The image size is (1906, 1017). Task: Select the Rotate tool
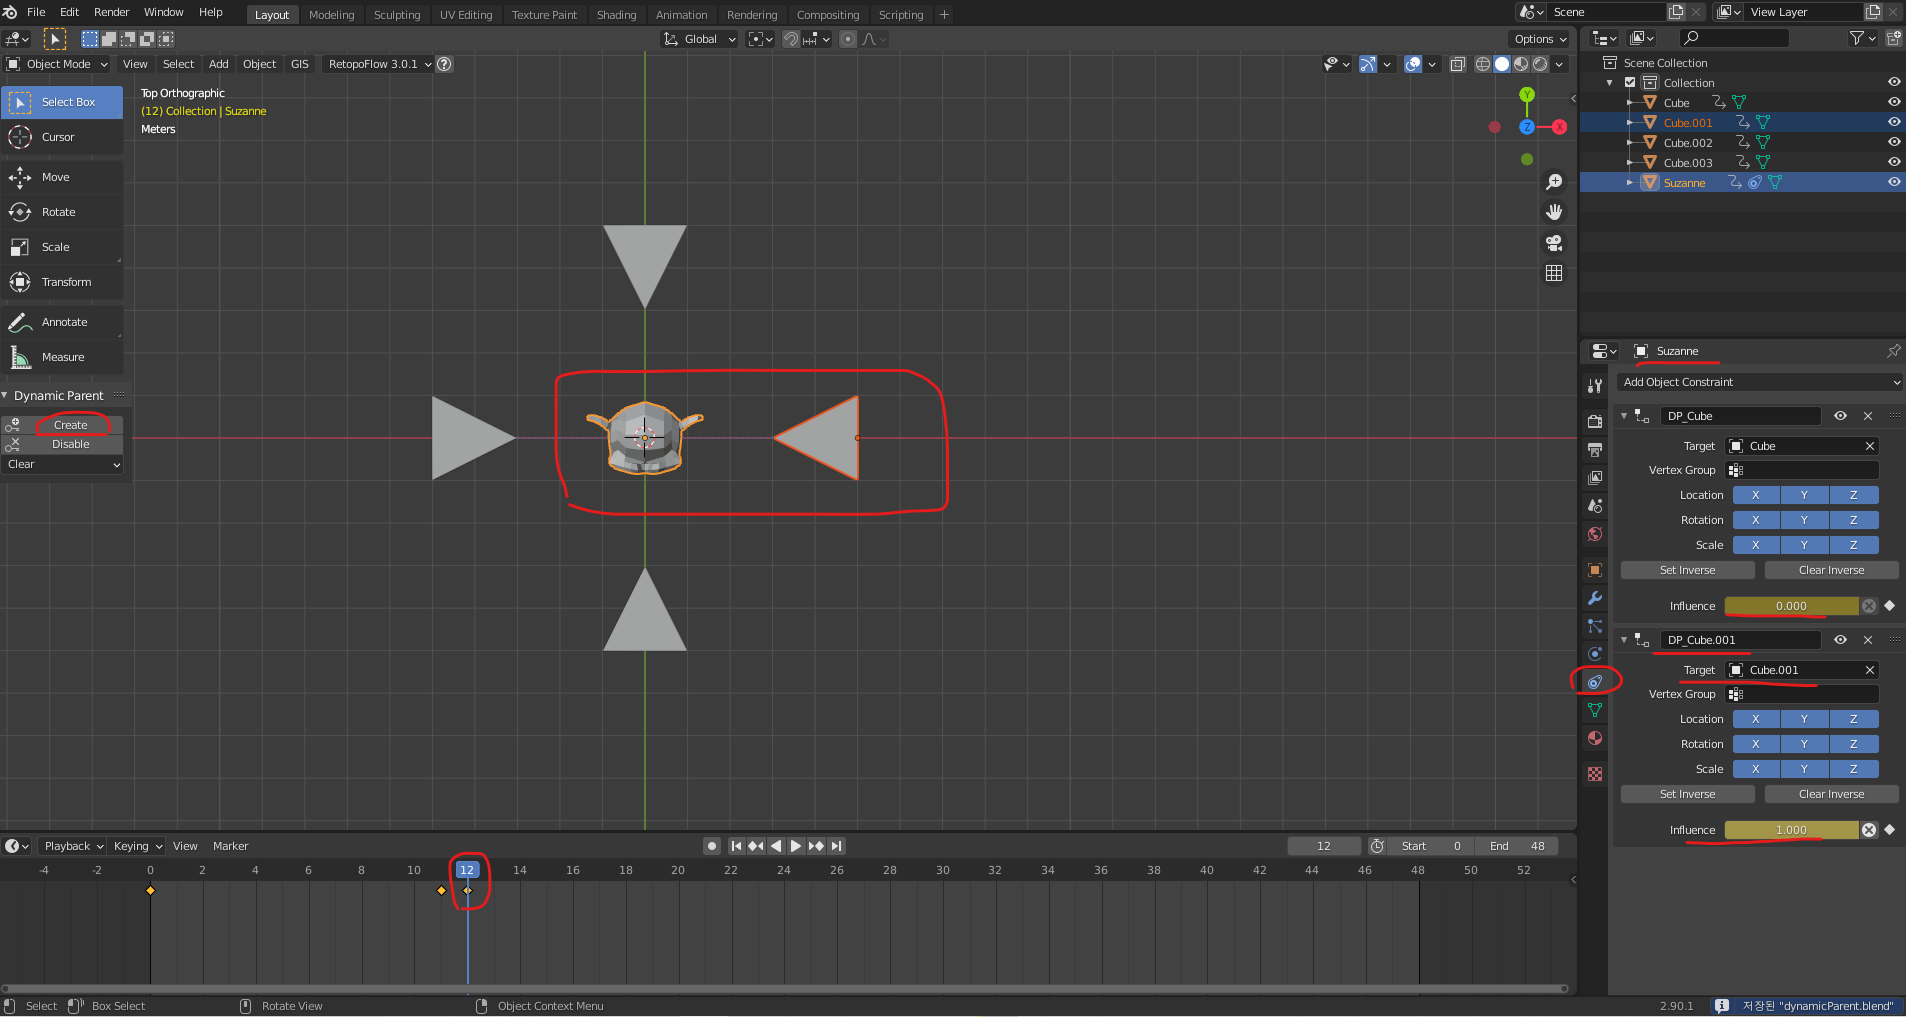[62, 212]
